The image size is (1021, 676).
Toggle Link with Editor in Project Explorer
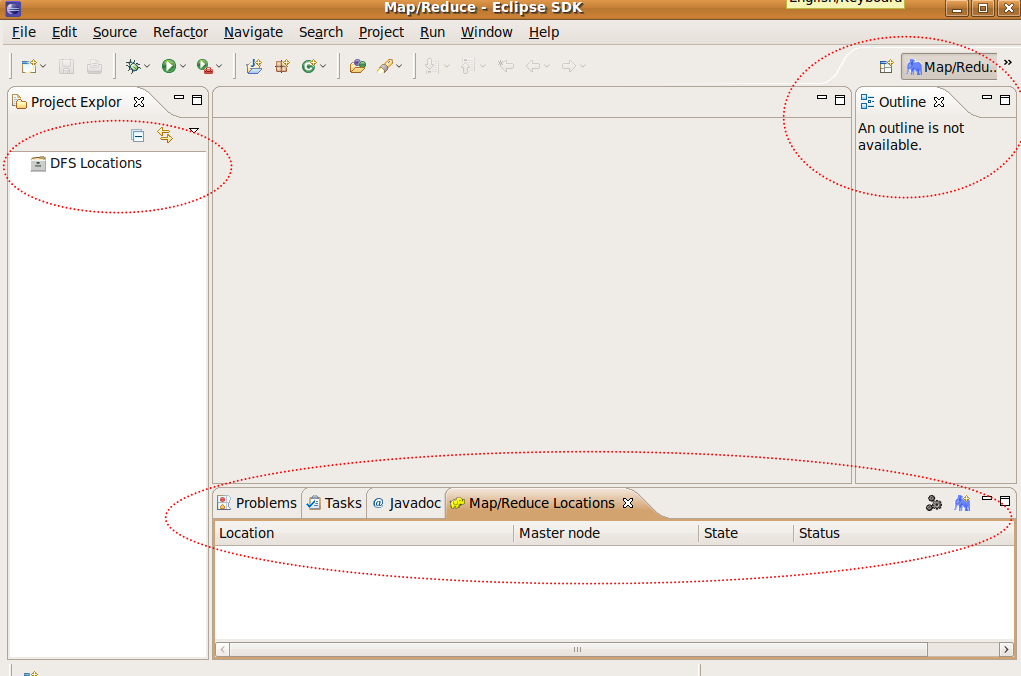(x=164, y=135)
